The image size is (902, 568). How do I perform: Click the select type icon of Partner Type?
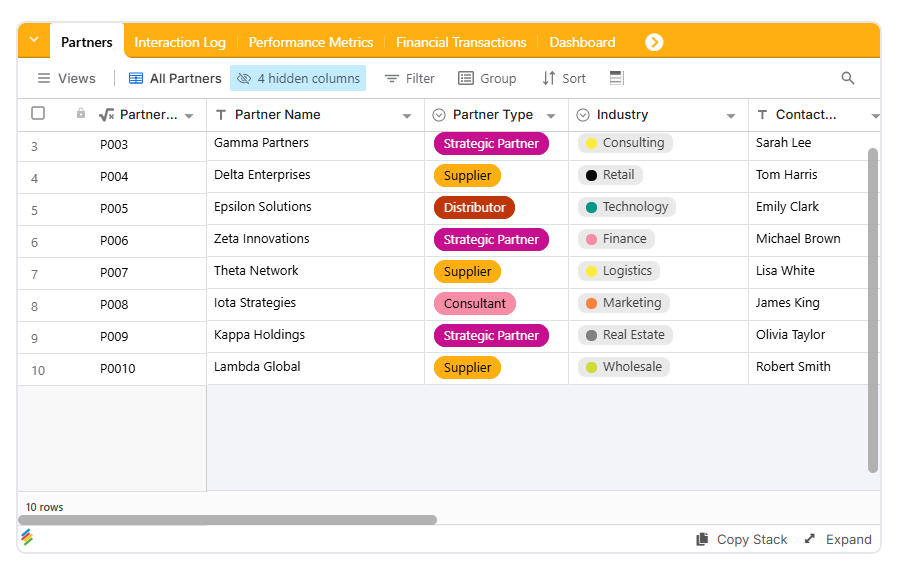click(439, 115)
